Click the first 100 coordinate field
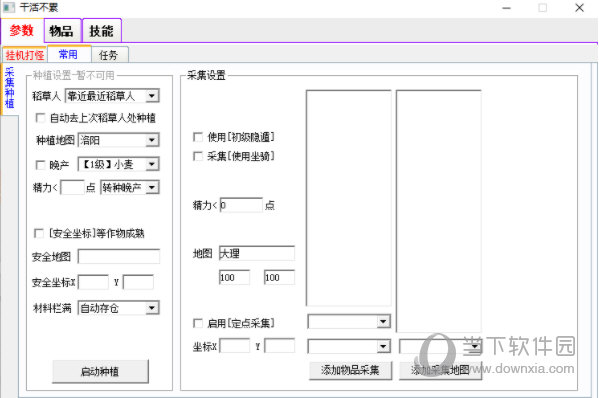 [x=235, y=277]
